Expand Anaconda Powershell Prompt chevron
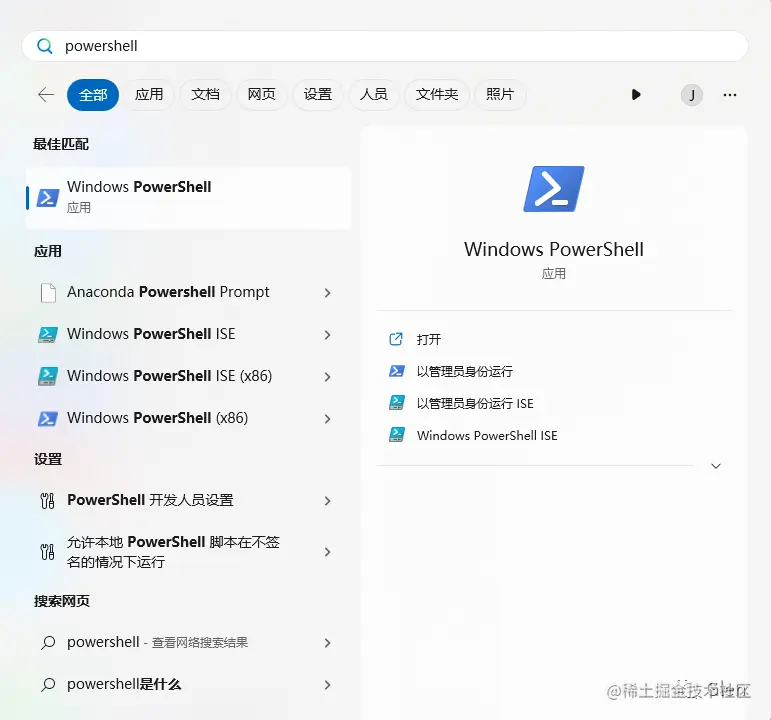 327,293
